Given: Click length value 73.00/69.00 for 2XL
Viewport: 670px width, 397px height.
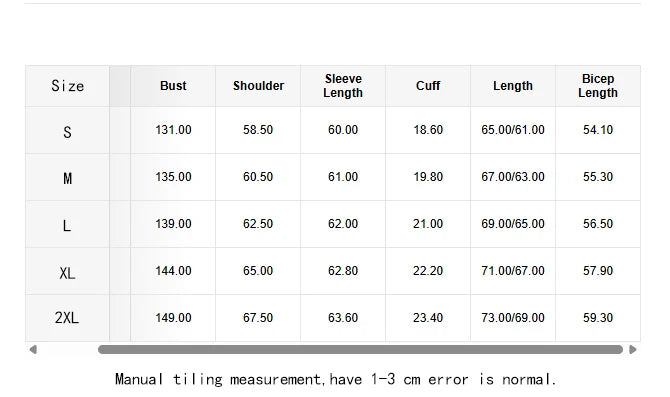Looking at the screenshot, I should [513, 318].
